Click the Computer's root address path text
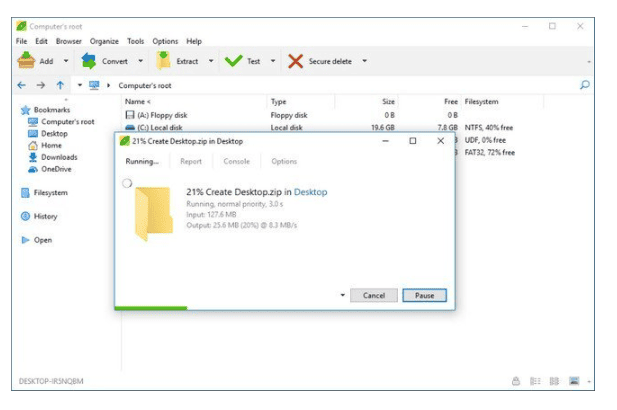 [145, 85]
